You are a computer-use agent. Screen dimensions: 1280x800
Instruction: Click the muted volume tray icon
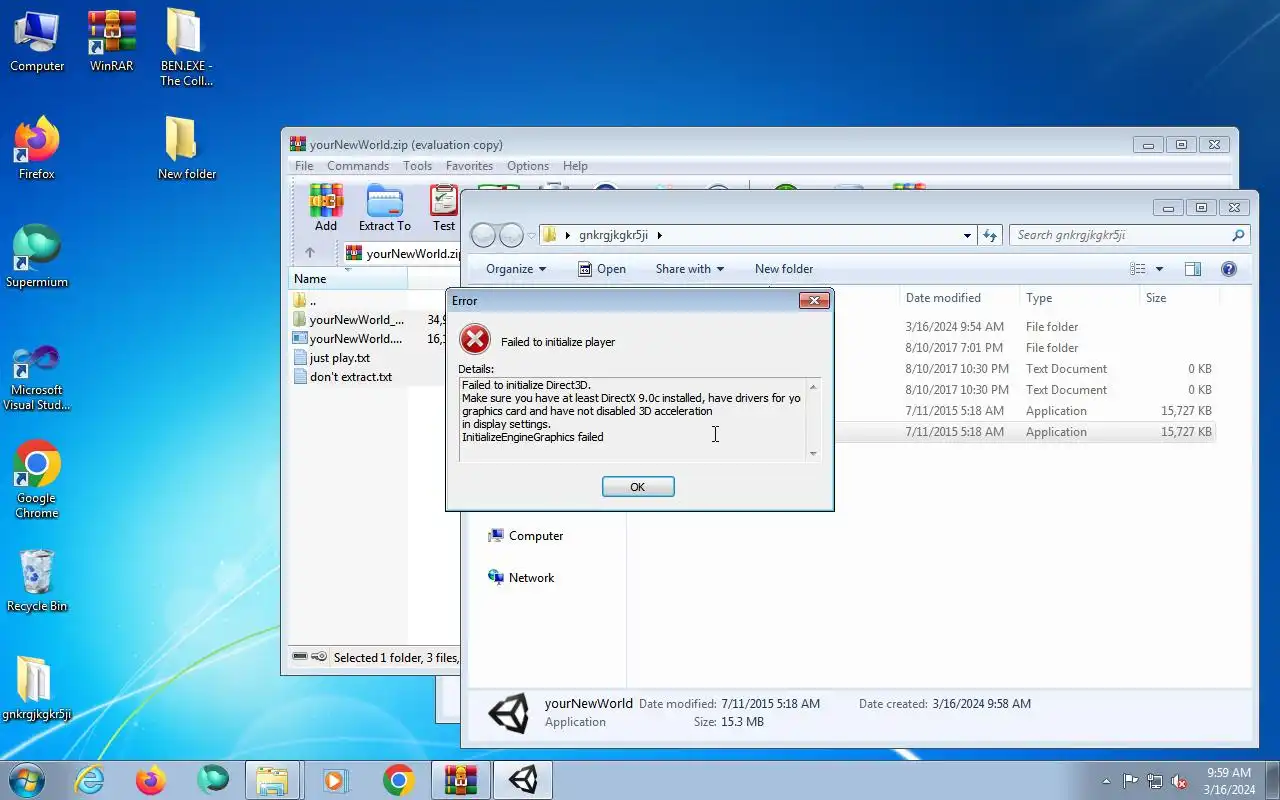tap(1180, 781)
